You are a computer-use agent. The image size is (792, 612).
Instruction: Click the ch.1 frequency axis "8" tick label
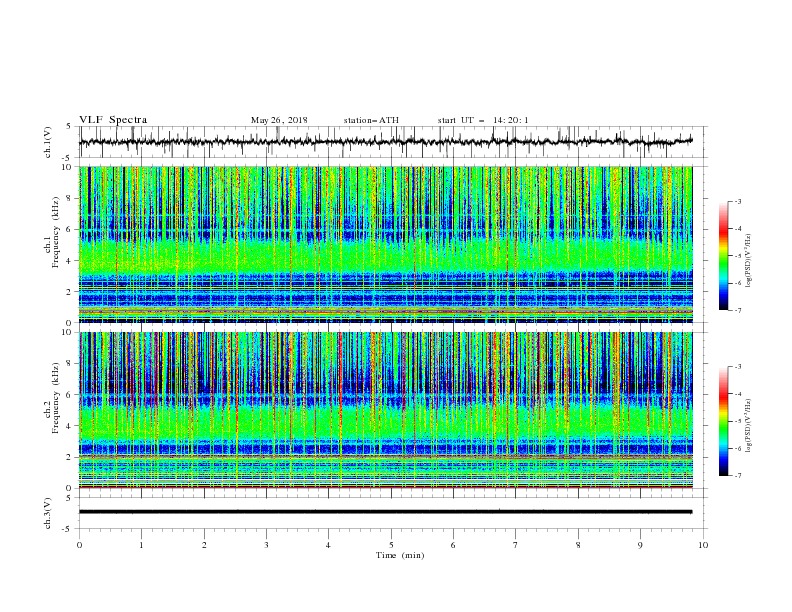pos(69,198)
